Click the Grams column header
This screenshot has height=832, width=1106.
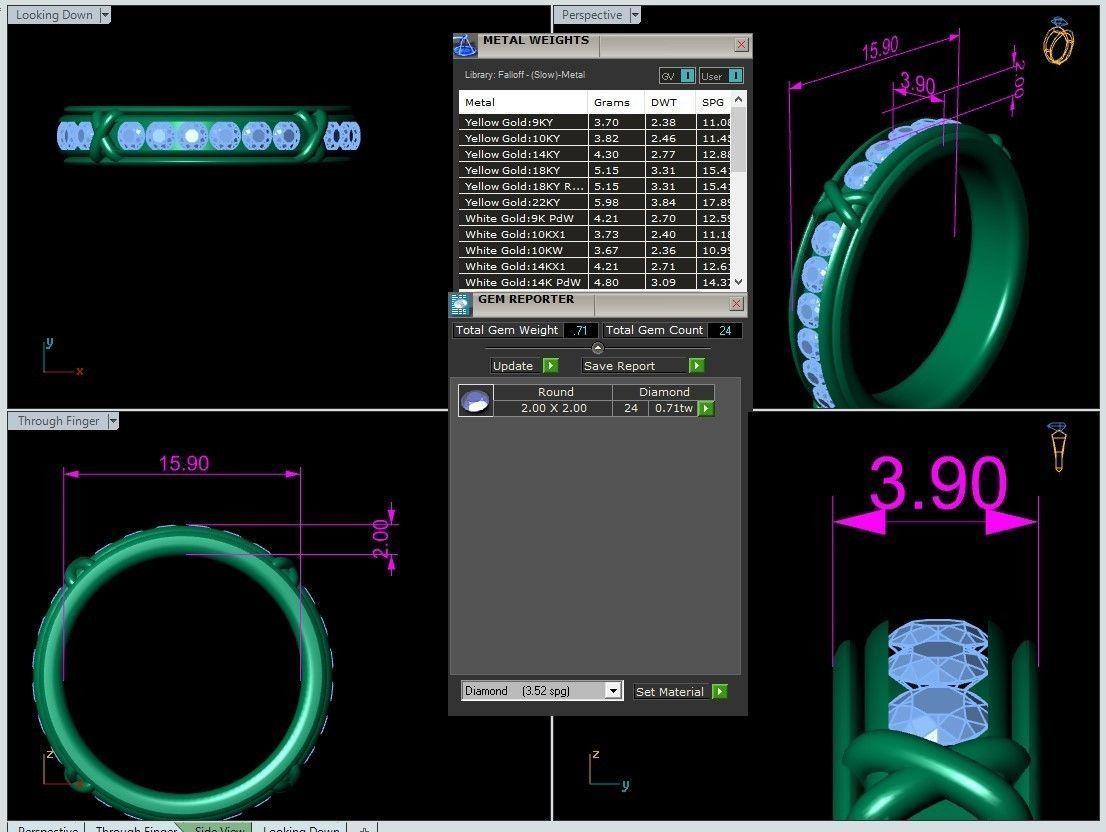616,102
